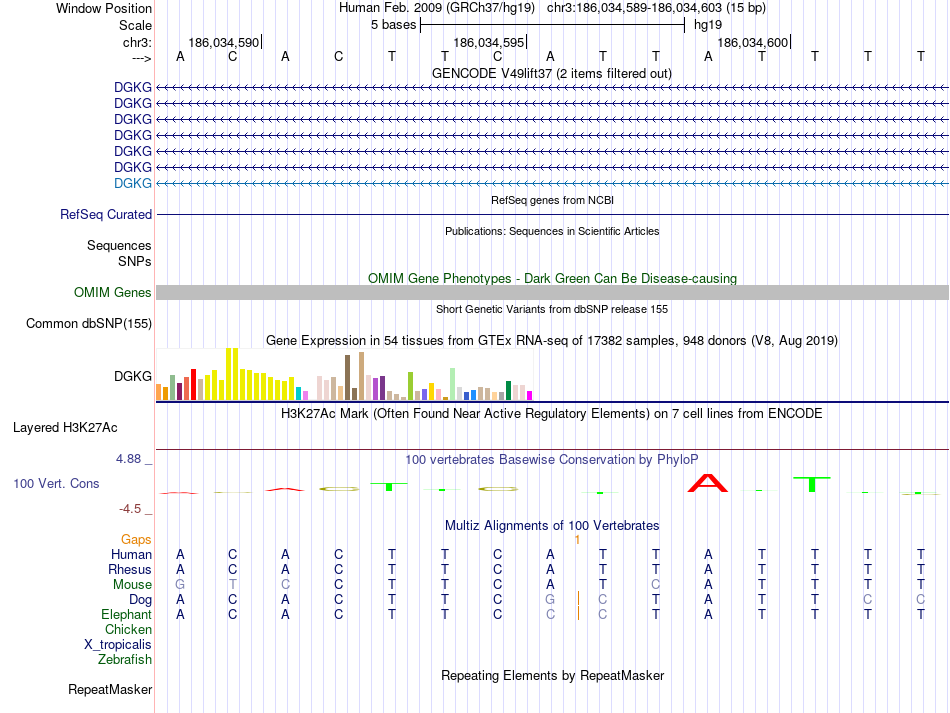Click the hg19 label beside the scale bar
The image size is (950, 713).
(x=708, y=25)
